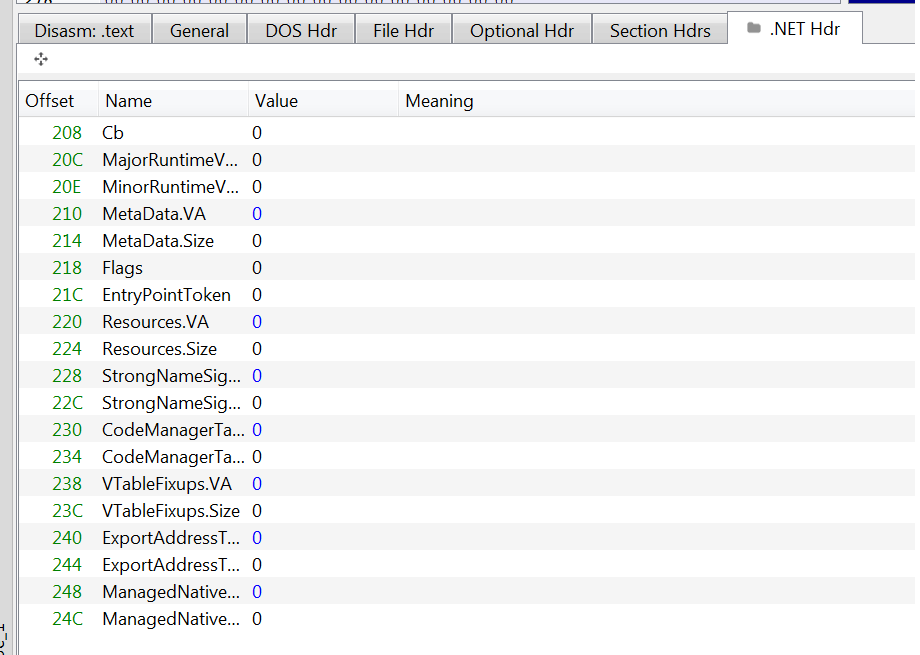The image size is (920, 655).
Task: Switch to the DOS Hdr tab
Action: coord(301,30)
